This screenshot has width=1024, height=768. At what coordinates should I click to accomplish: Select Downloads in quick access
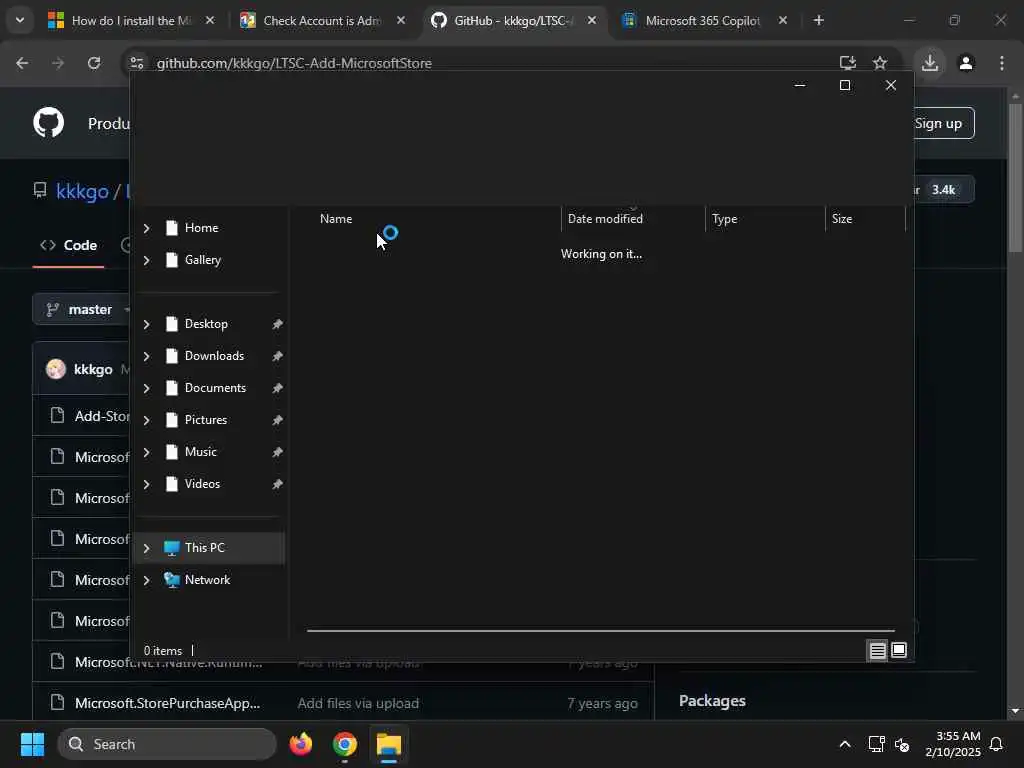pyautogui.click(x=214, y=356)
